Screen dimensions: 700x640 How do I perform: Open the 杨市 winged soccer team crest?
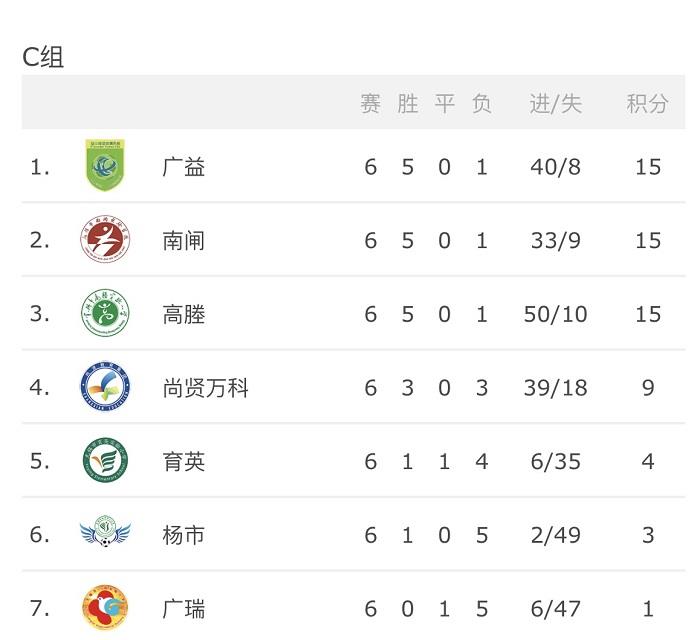tap(105, 532)
